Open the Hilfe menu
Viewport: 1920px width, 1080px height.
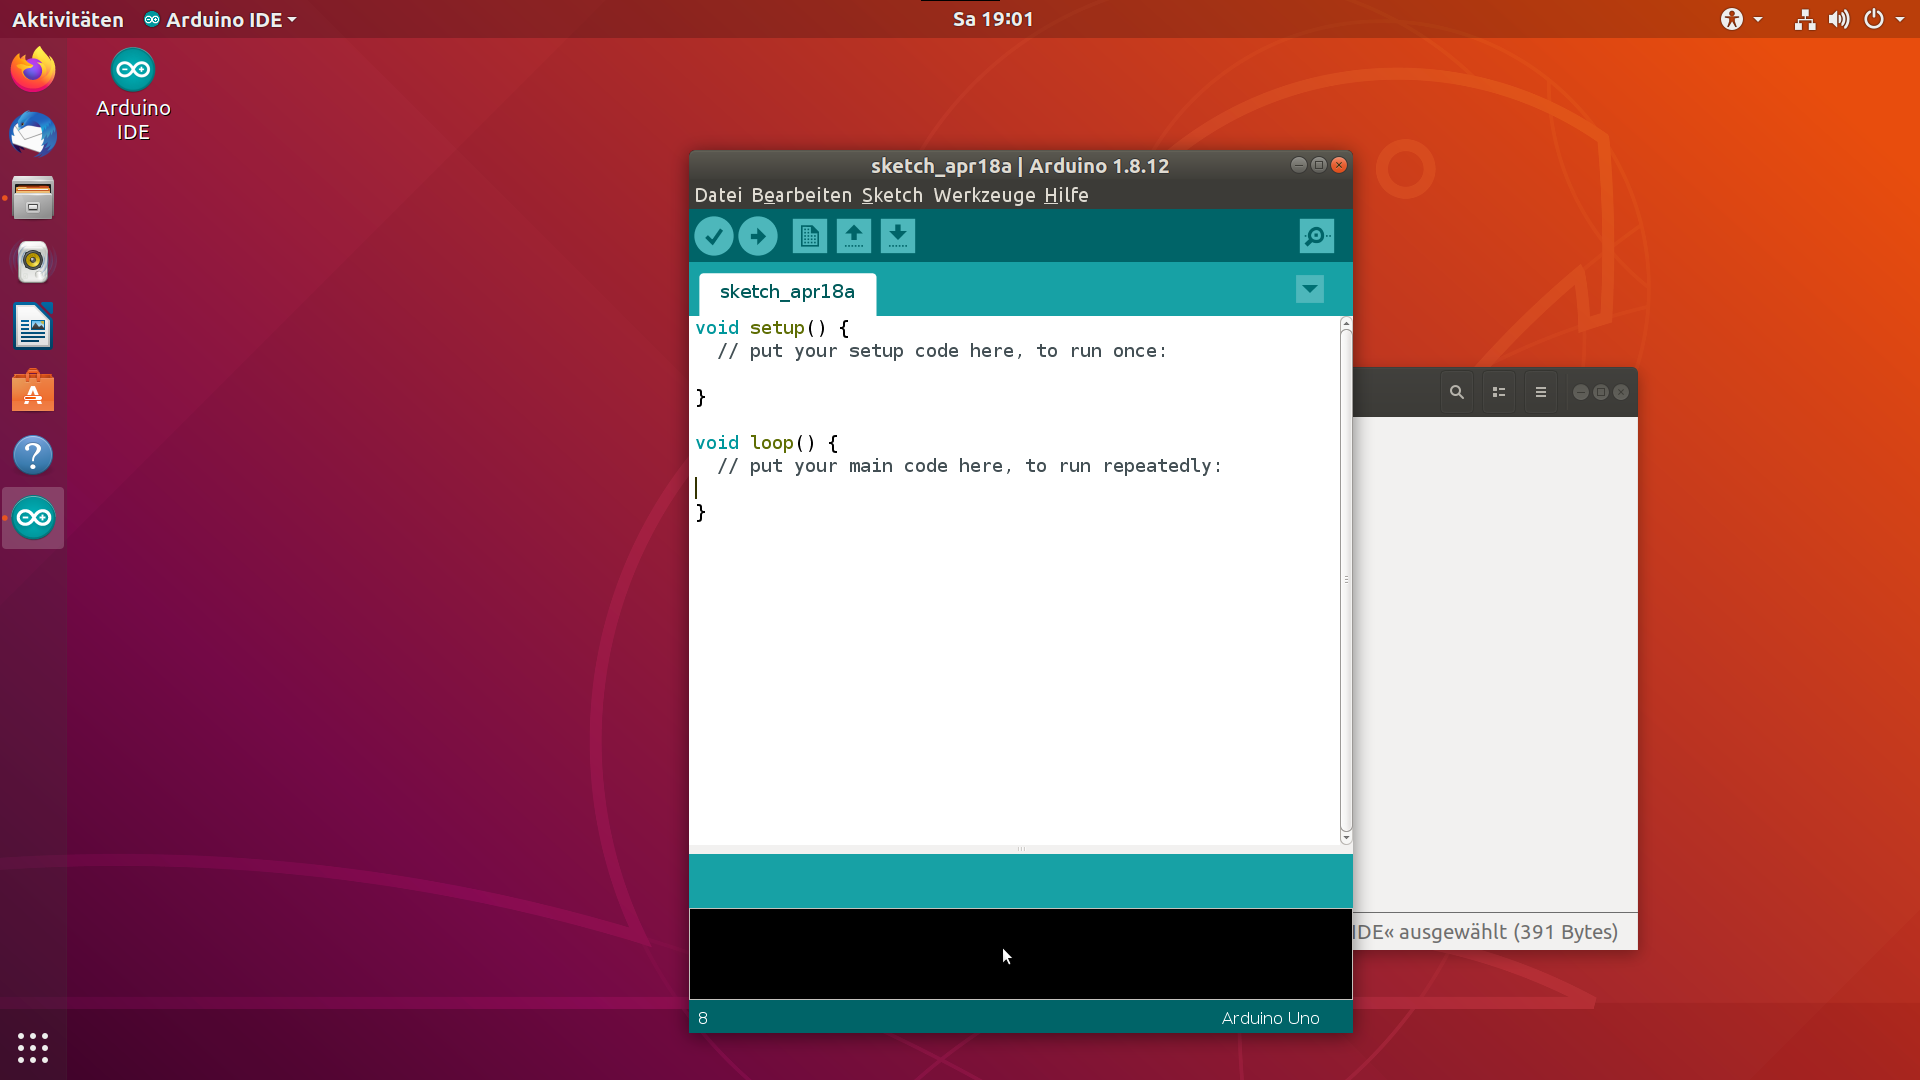(x=1066, y=195)
